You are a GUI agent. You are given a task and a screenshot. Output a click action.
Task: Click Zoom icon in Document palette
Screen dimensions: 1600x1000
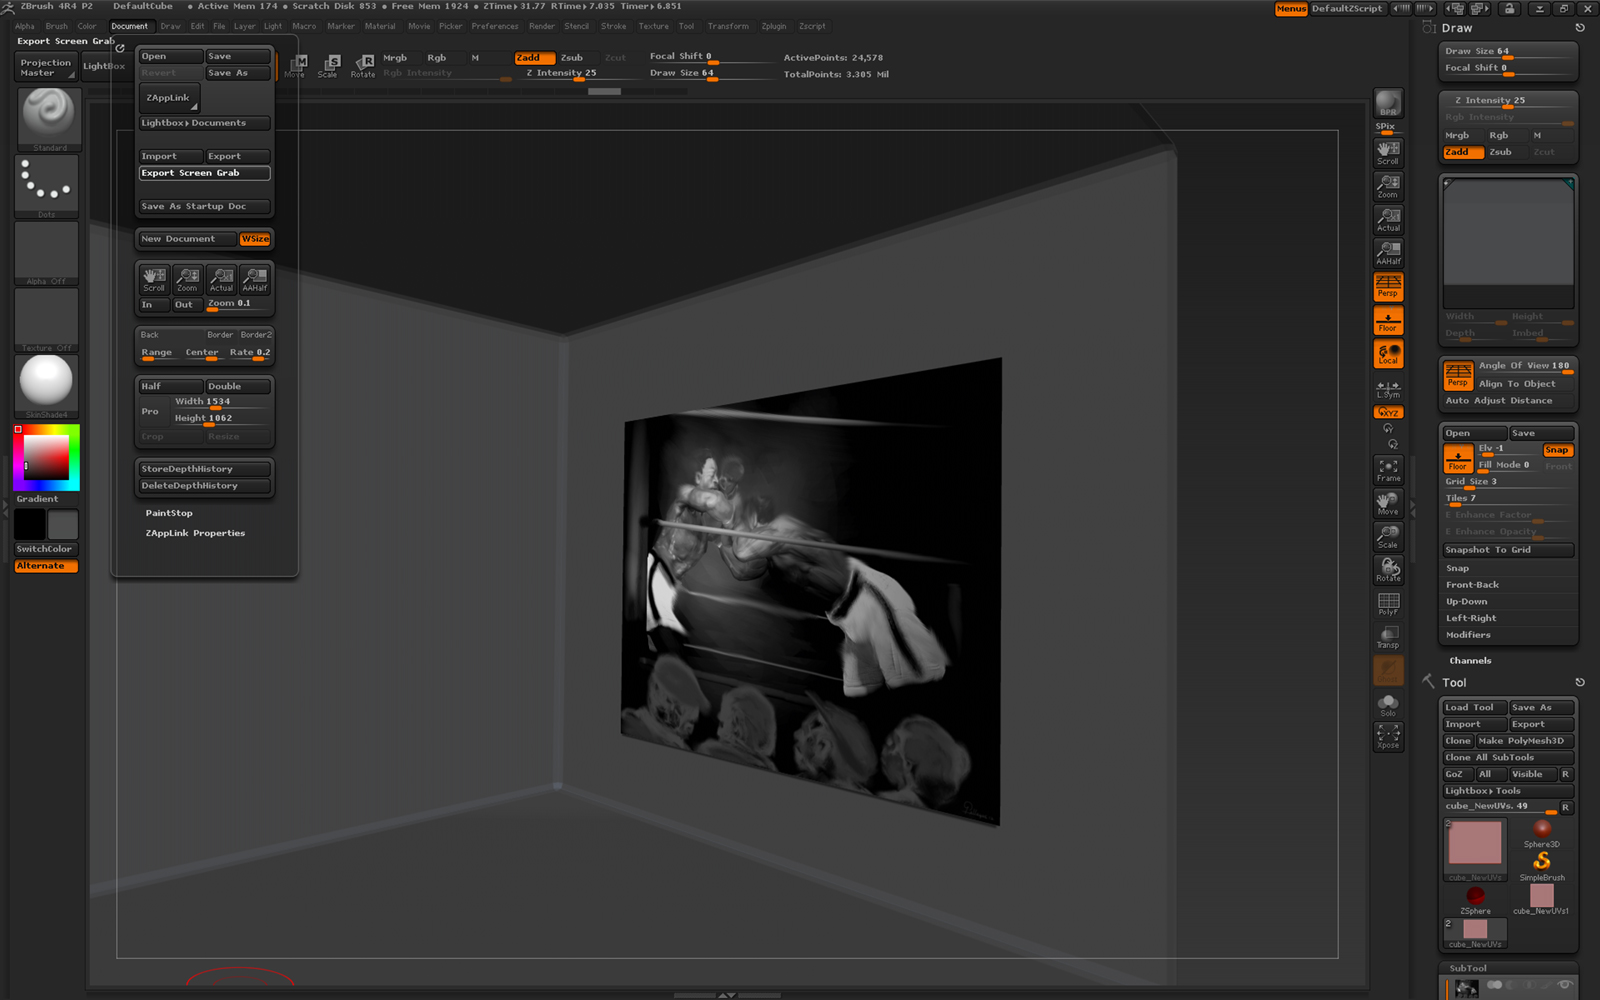pyautogui.click(x=187, y=279)
